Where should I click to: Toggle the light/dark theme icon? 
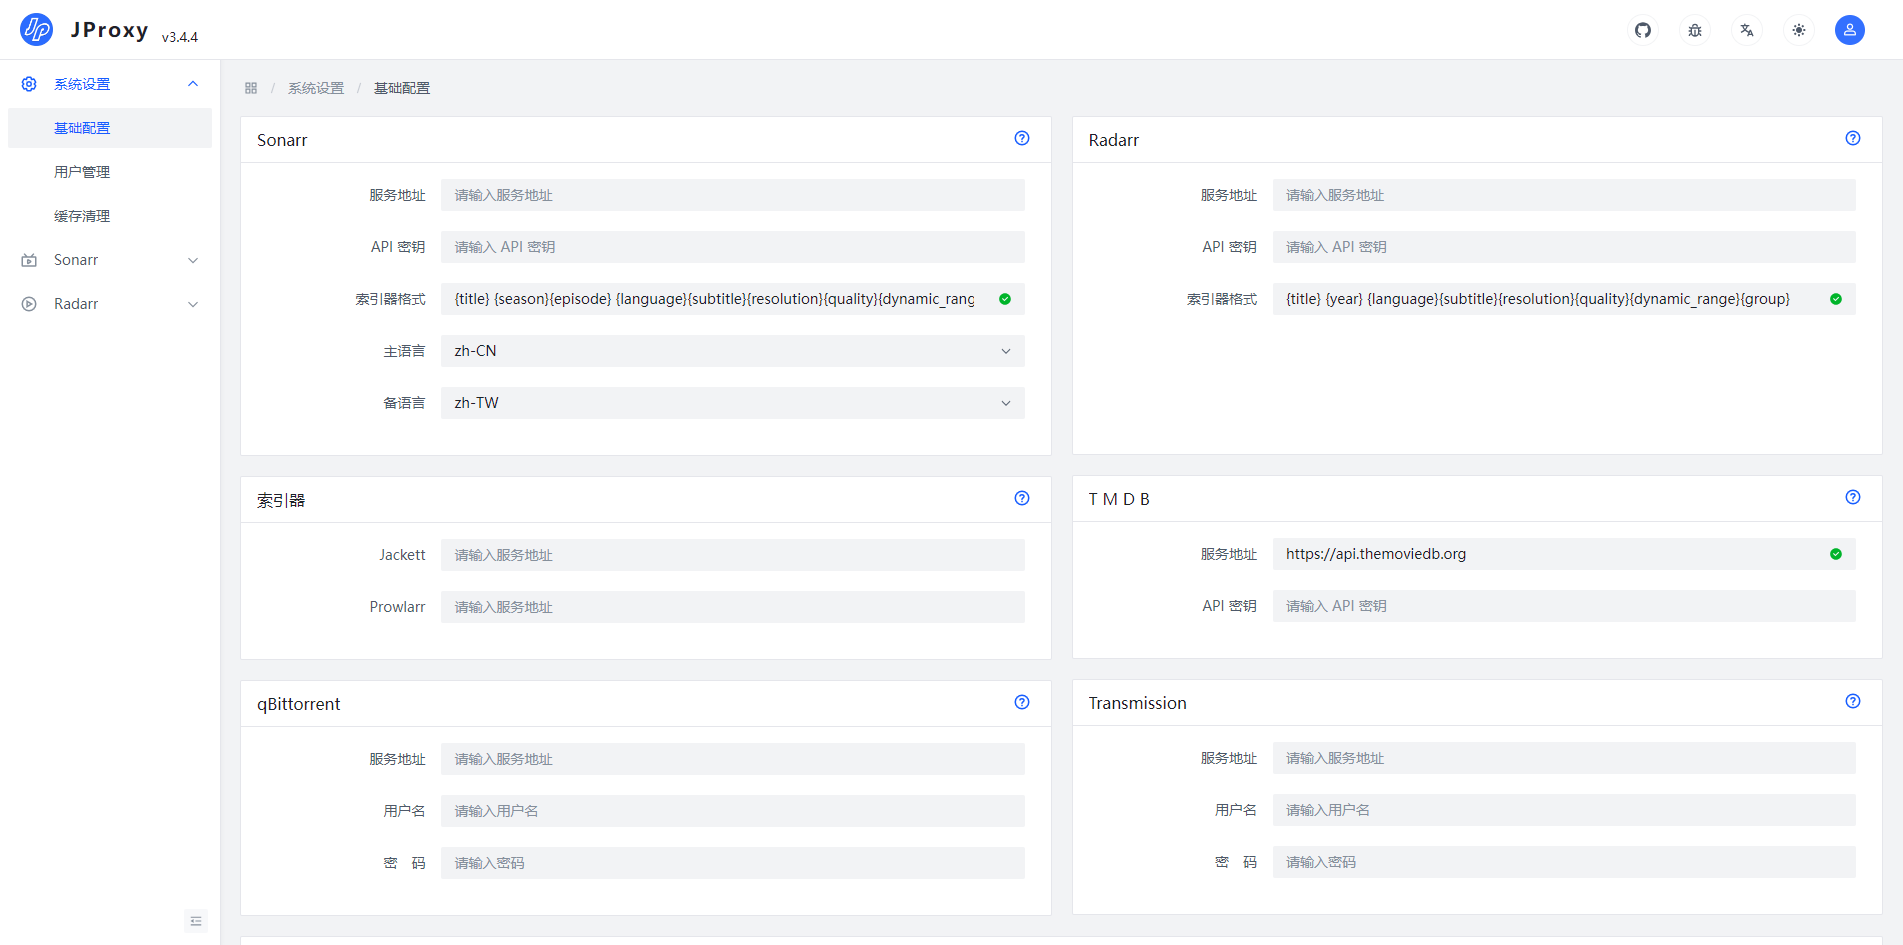[1799, 30]
